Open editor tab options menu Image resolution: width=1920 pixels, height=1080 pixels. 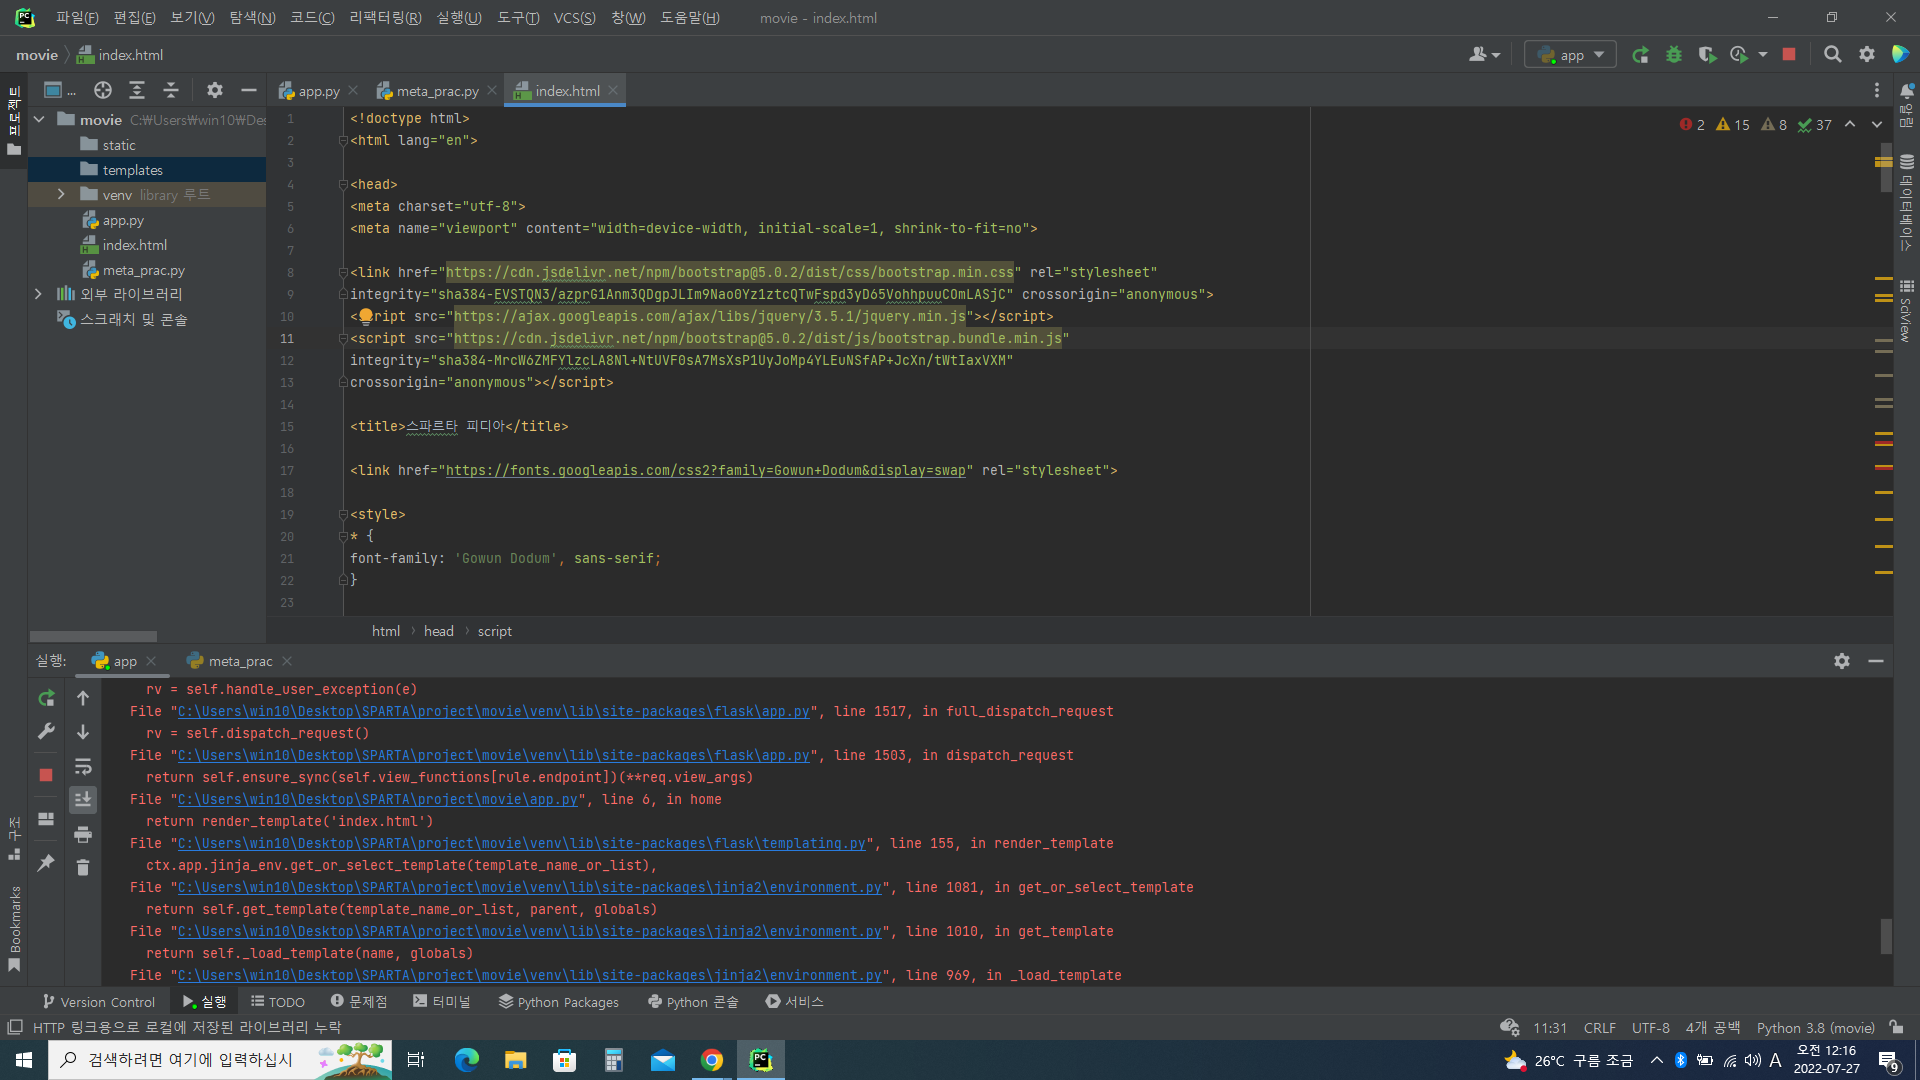pos(1877,91)
